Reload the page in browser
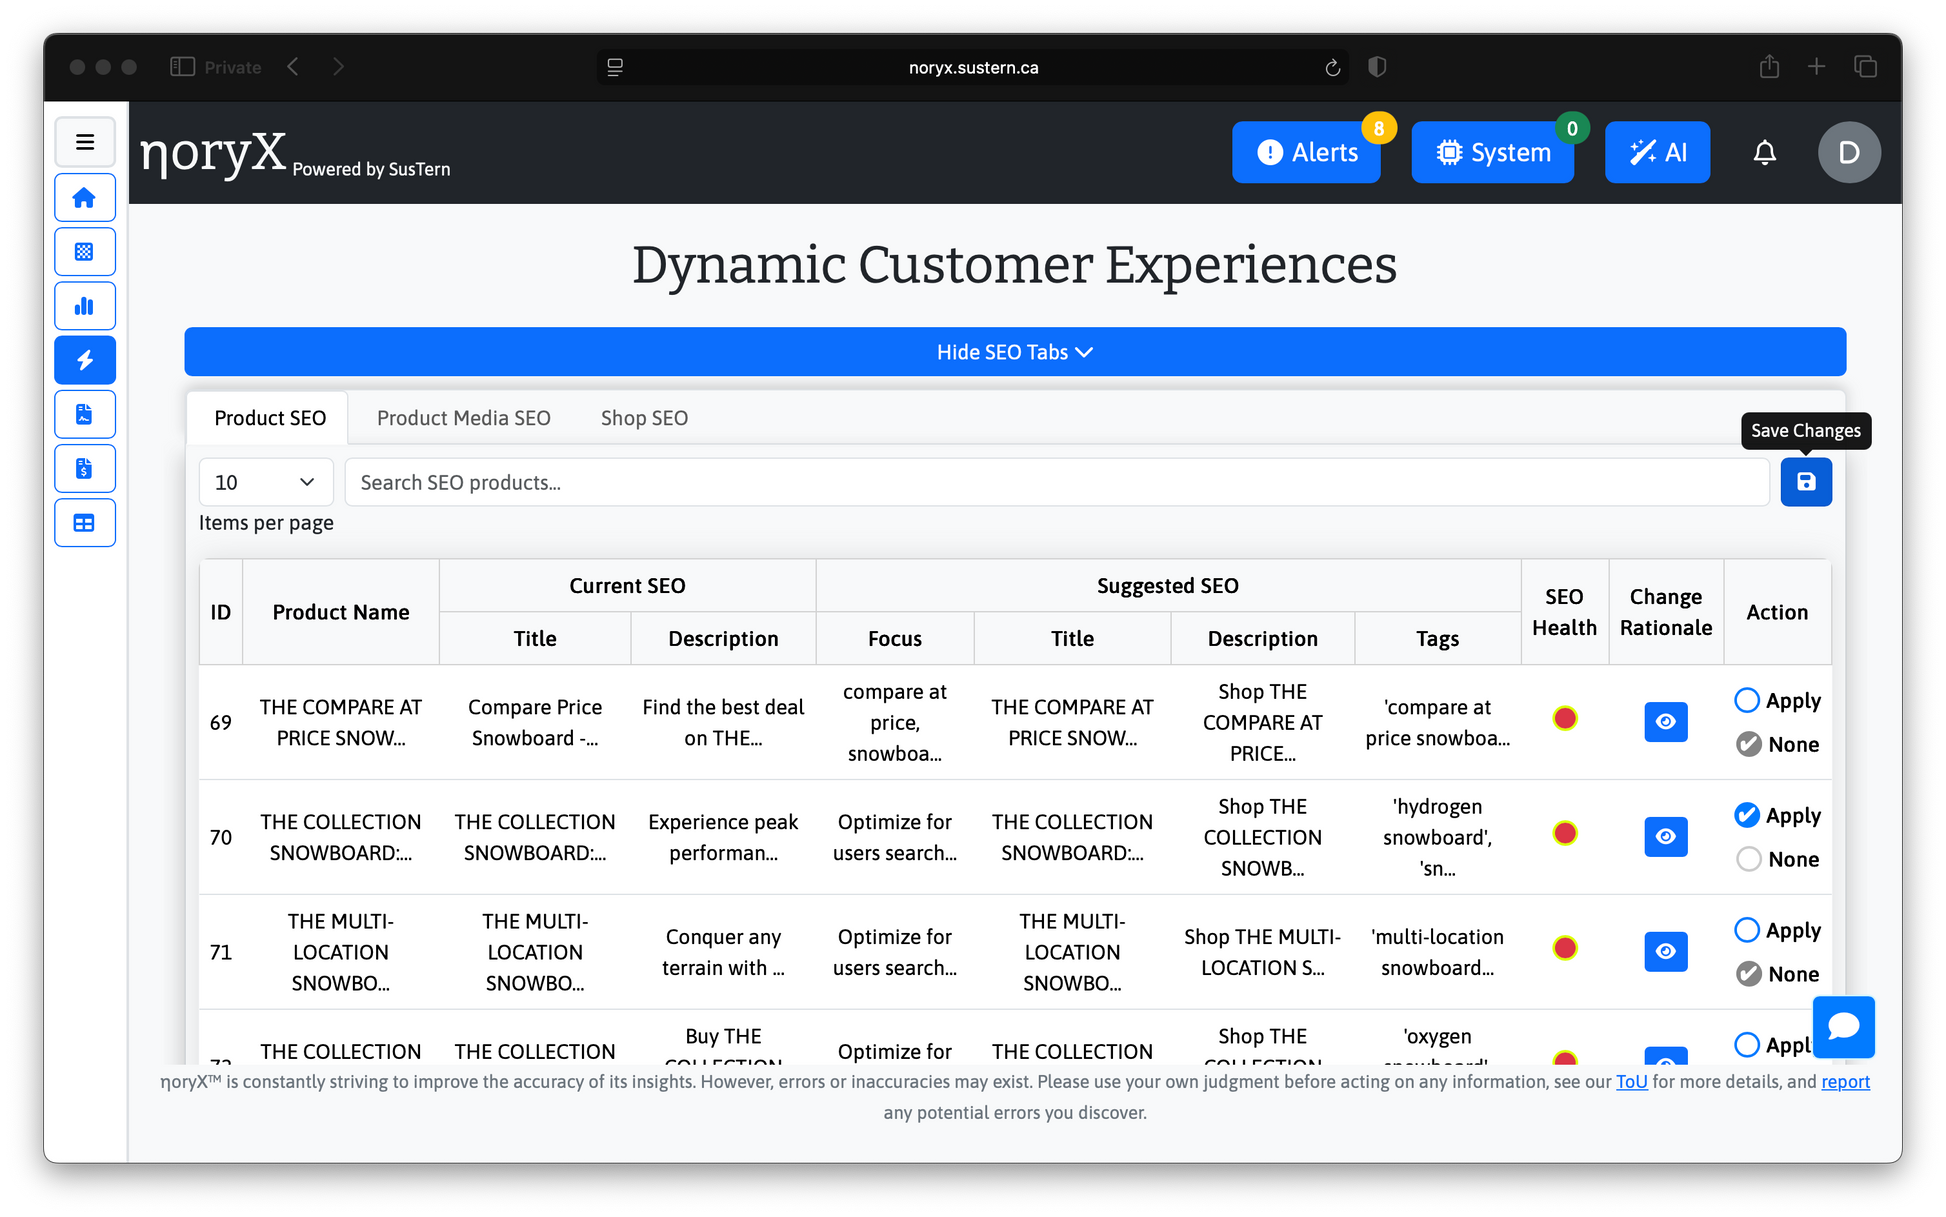 point(1332,67)
